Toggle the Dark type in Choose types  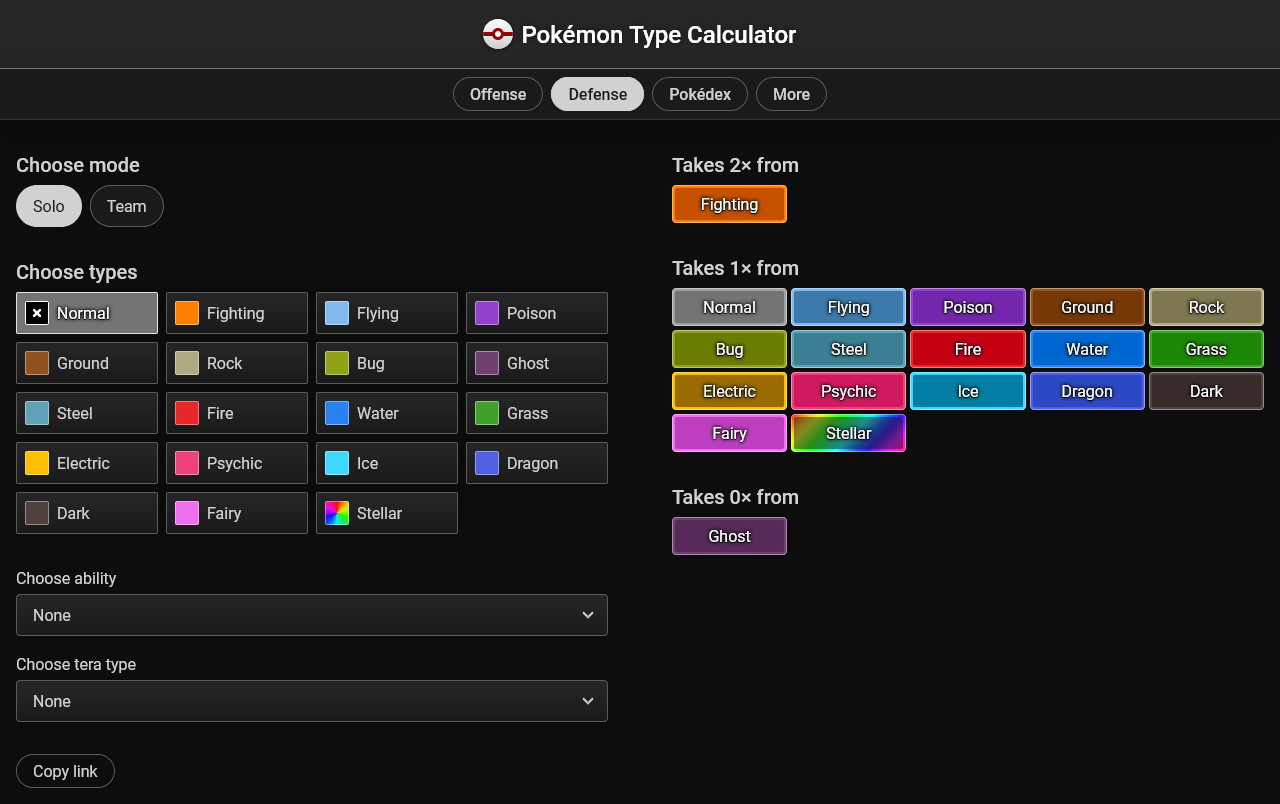87,513
